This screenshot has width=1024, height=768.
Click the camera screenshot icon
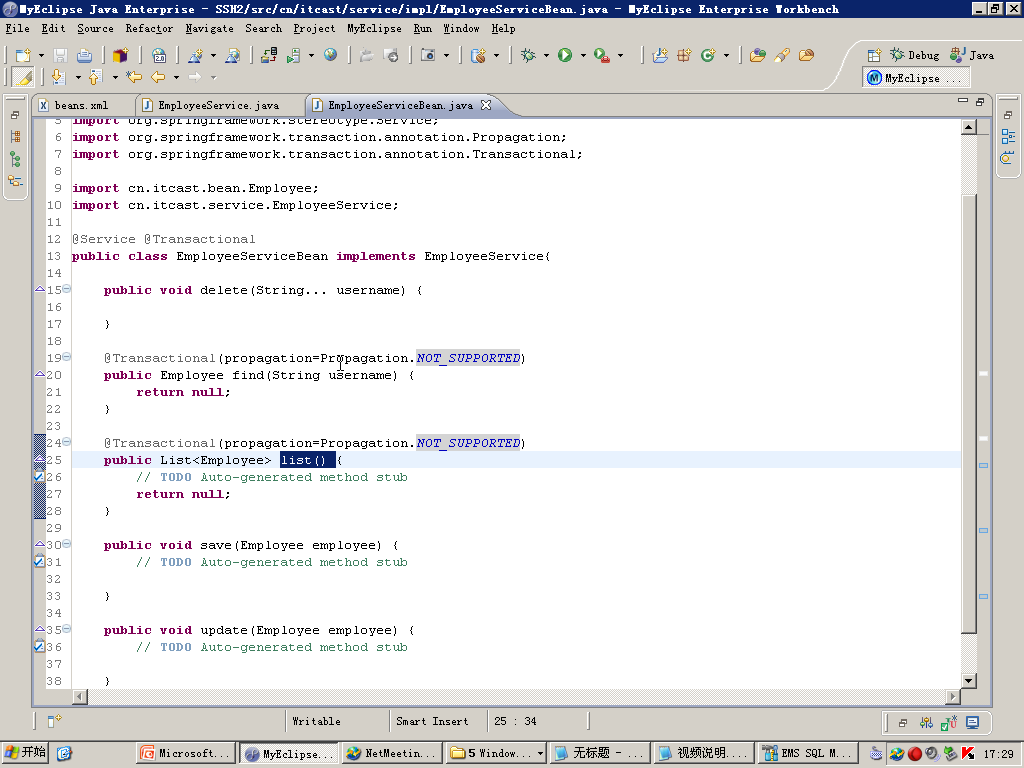(x=428, y=55)
